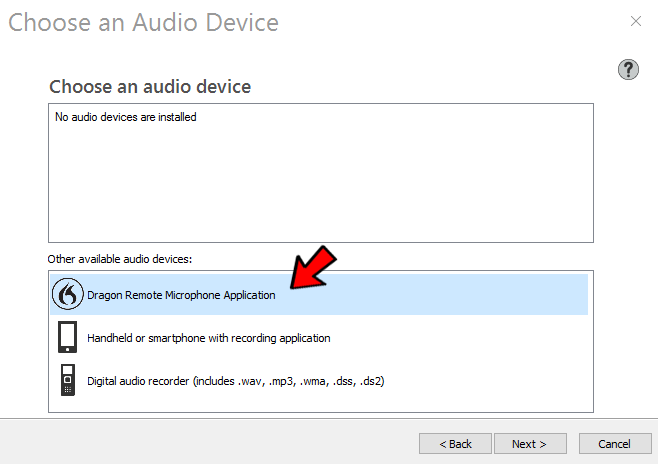Click the 'No audio devices are installed' message
Viewport: 658px width, 464px height.
coord(126,117)
